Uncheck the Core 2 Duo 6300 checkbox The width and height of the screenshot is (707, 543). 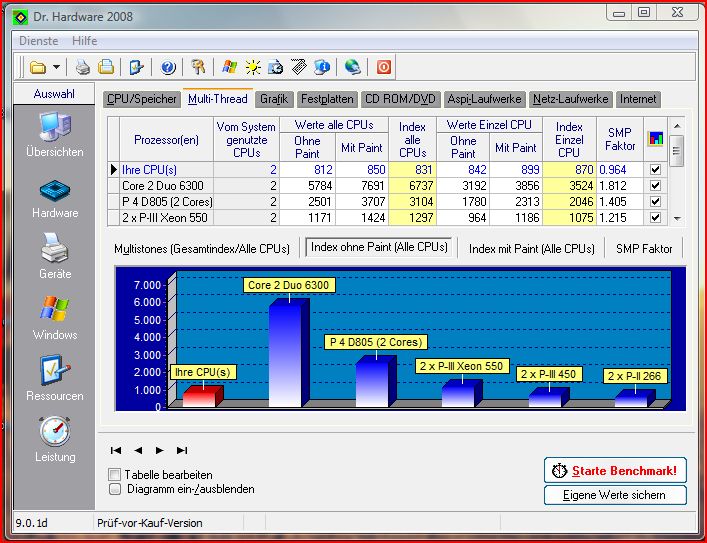point(656,185)
